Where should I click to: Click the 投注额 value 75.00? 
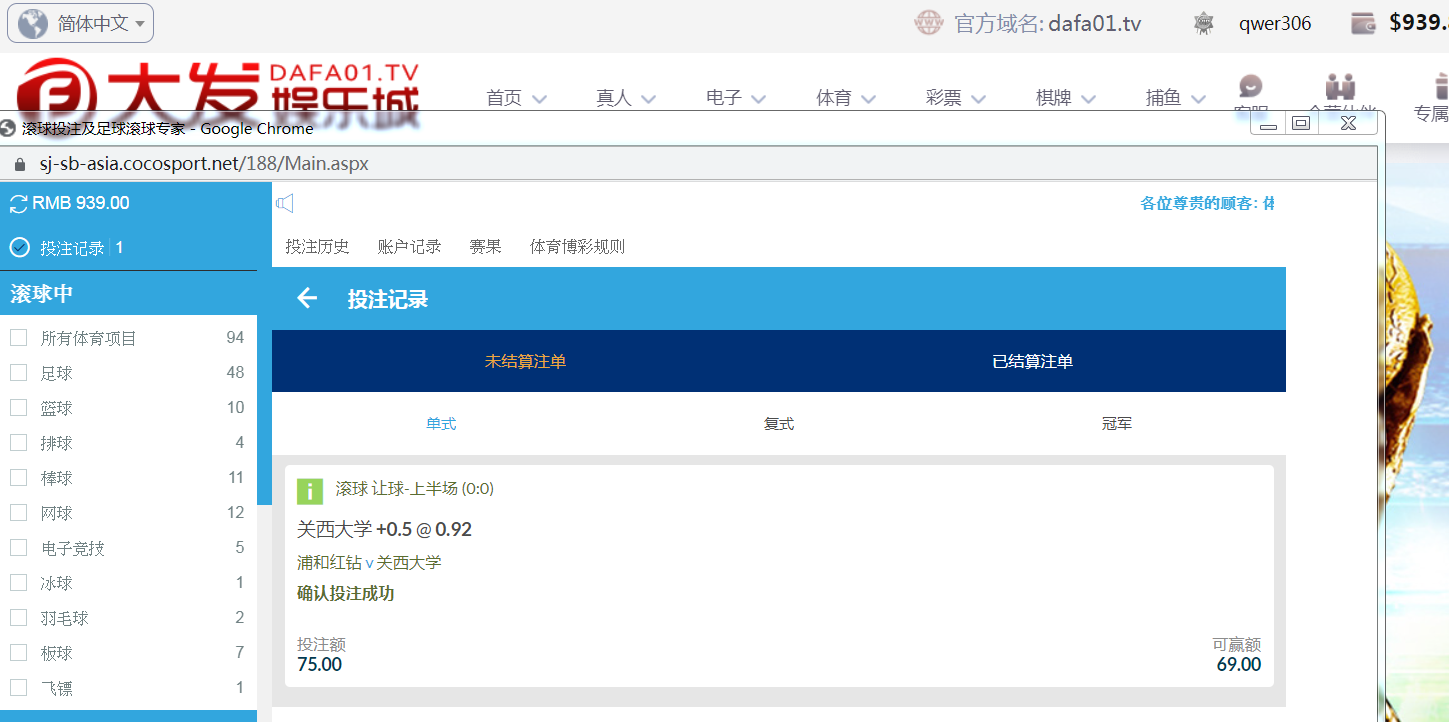point(319,664)
